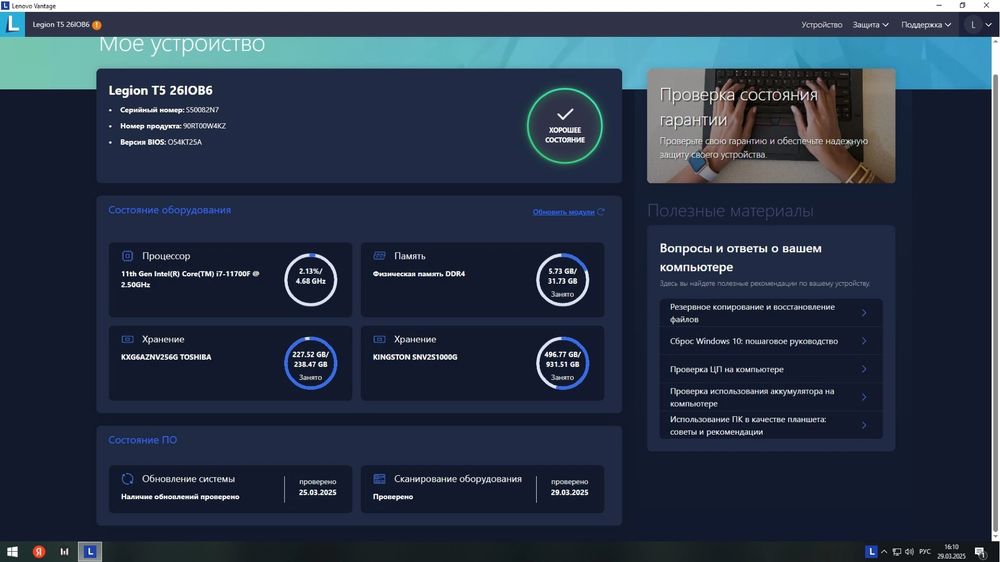The width and height of the screenshot is (1000, 562).
Task: Click Lenovo Vantage tray icon
Action: pyautogui.click(x=871, y=552)
